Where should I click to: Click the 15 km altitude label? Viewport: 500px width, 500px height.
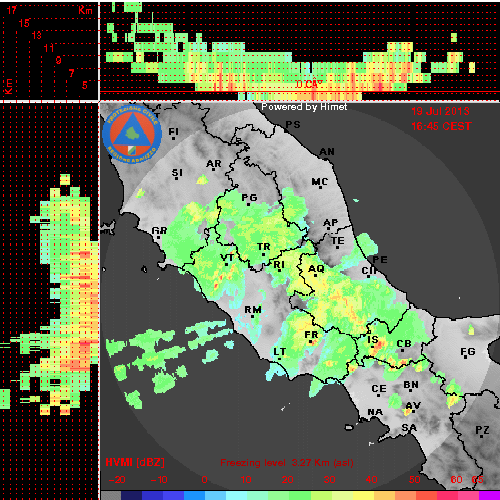pos(24,23)
